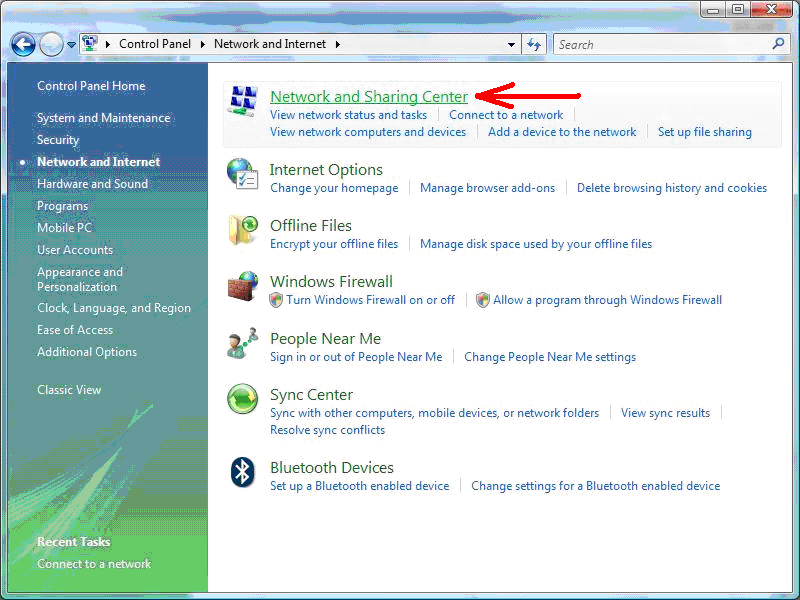The image size is (800, 600).
Task: Click Change your homepage
Action: [334, 188]
